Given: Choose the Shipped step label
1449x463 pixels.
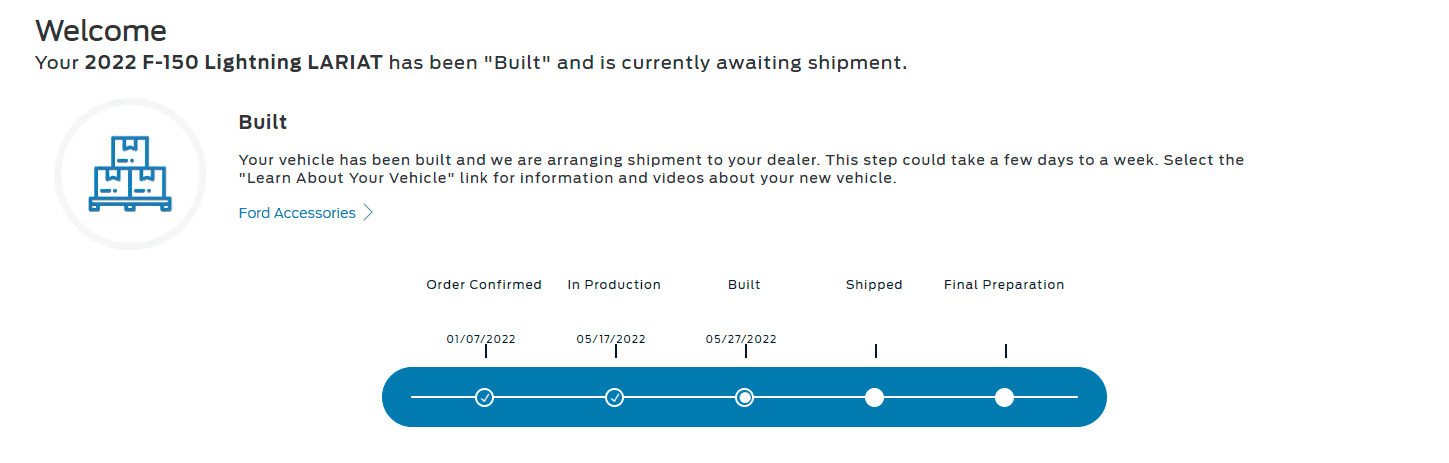Looking at the screenshot, I should (x=874, y=285).
